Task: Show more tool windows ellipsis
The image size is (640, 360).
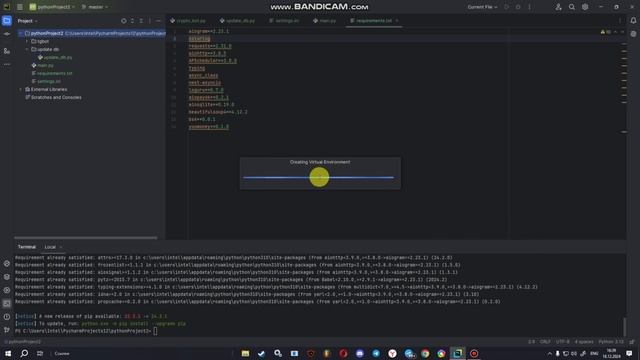Action: 7,64
